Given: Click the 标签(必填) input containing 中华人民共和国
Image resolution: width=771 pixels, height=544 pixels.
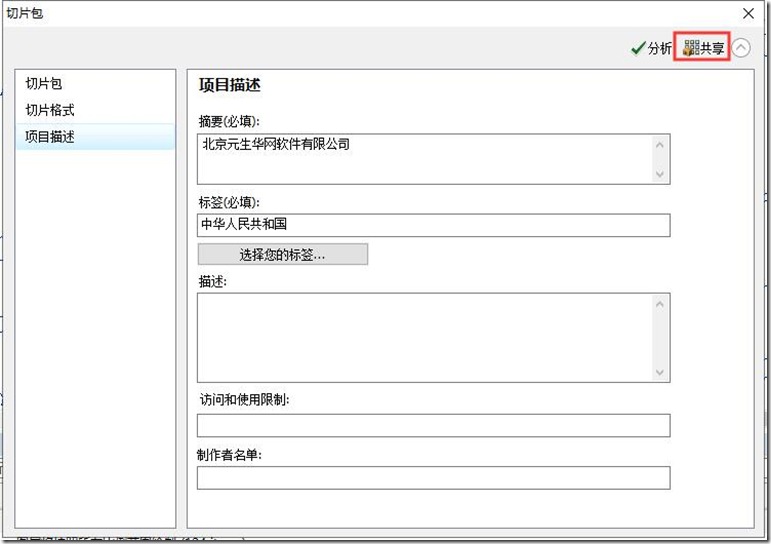Looking at the screenshot, I should [433, 225].
